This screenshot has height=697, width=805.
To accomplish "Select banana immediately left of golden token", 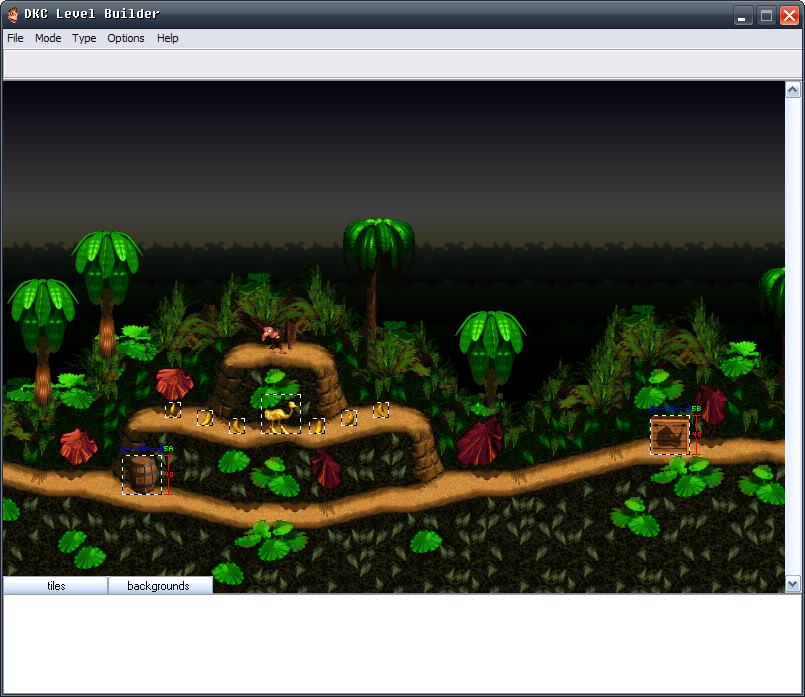I will (x=237, y=426).
